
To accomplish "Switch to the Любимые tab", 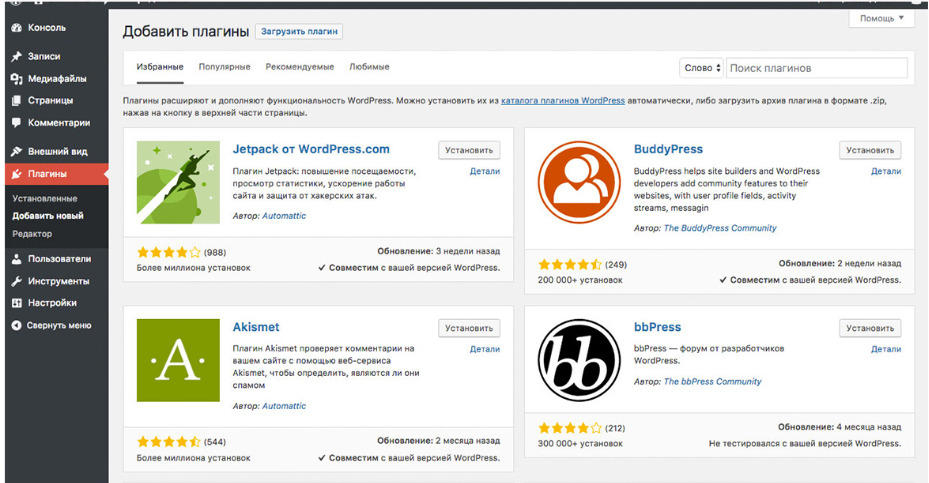I will pos(369,67).
